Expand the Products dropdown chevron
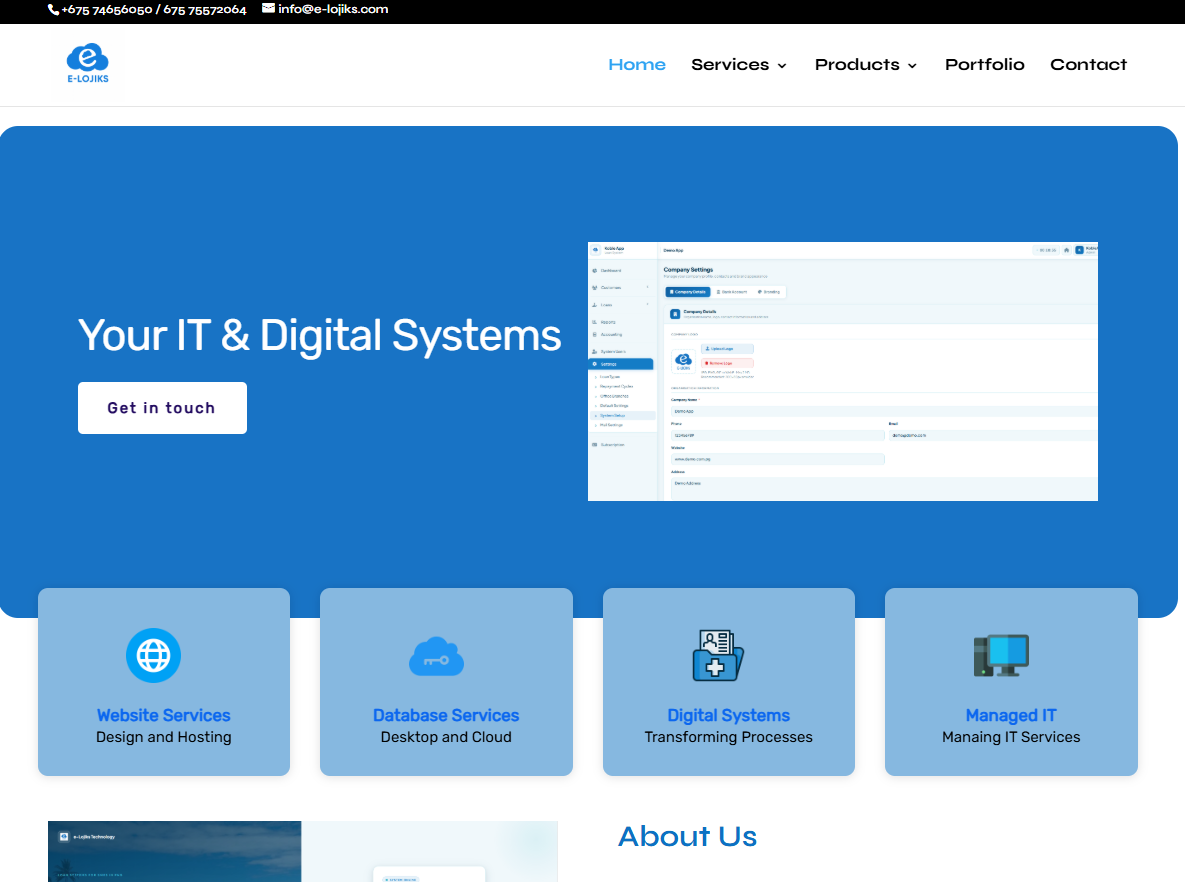The width and height of the screenshot is (1185, 882). click(x=912, y=66)
